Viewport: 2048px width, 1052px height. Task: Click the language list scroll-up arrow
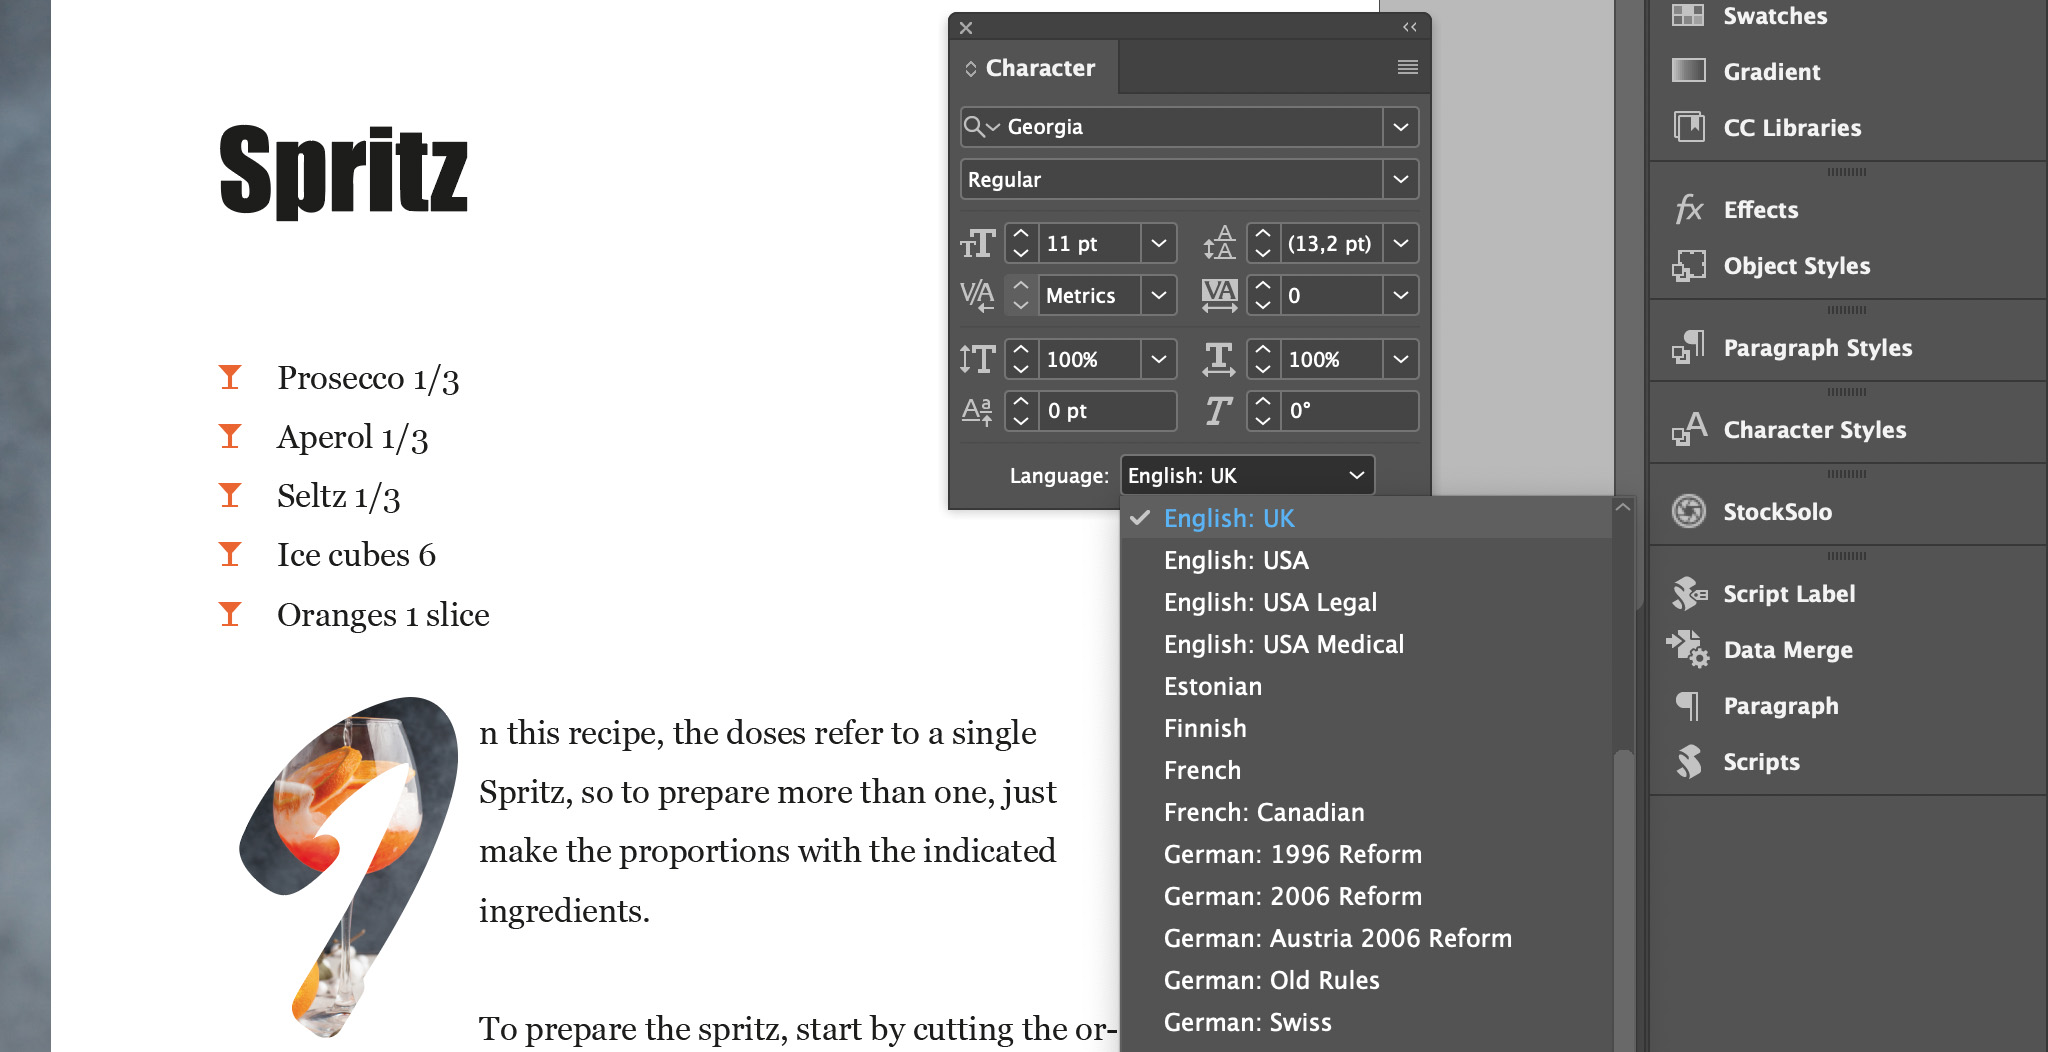click(1623, 507)
